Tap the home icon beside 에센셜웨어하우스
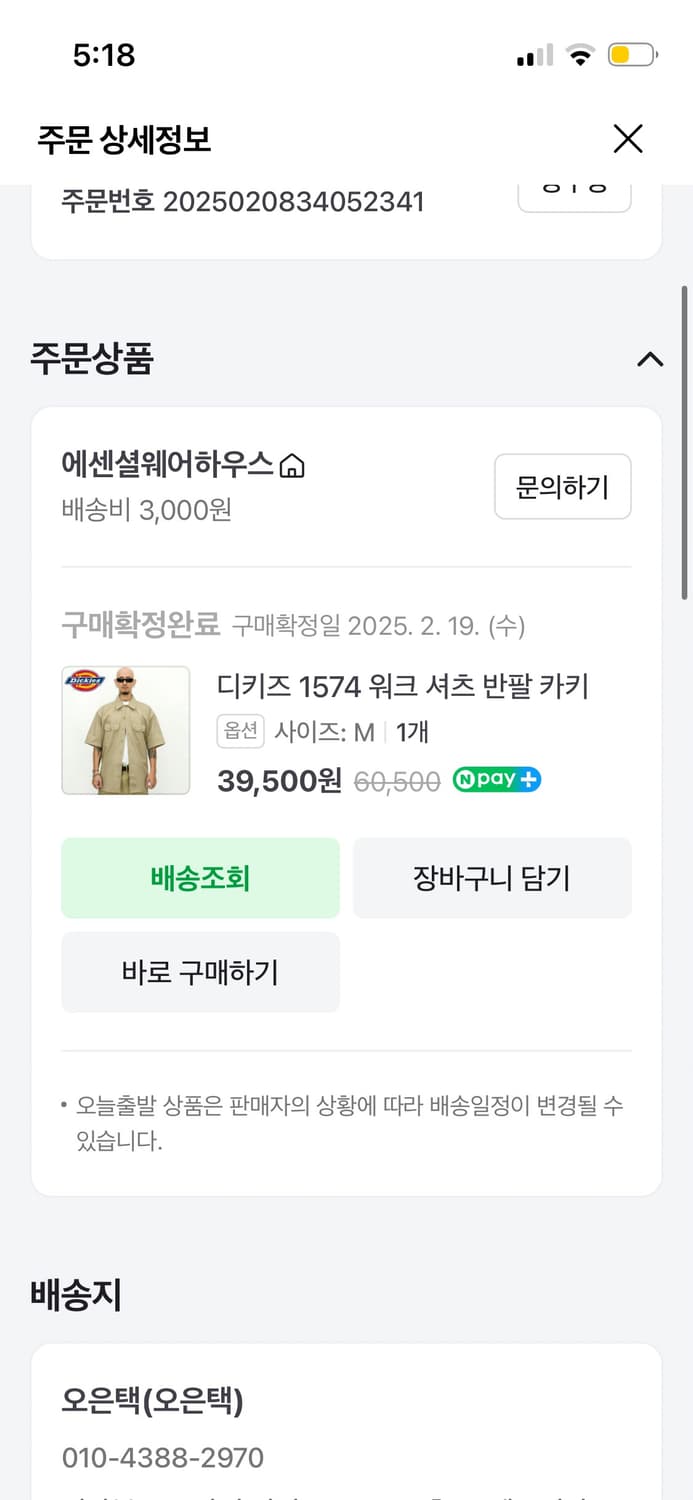This screenshot has width=693, height=1500. [291, 465]
